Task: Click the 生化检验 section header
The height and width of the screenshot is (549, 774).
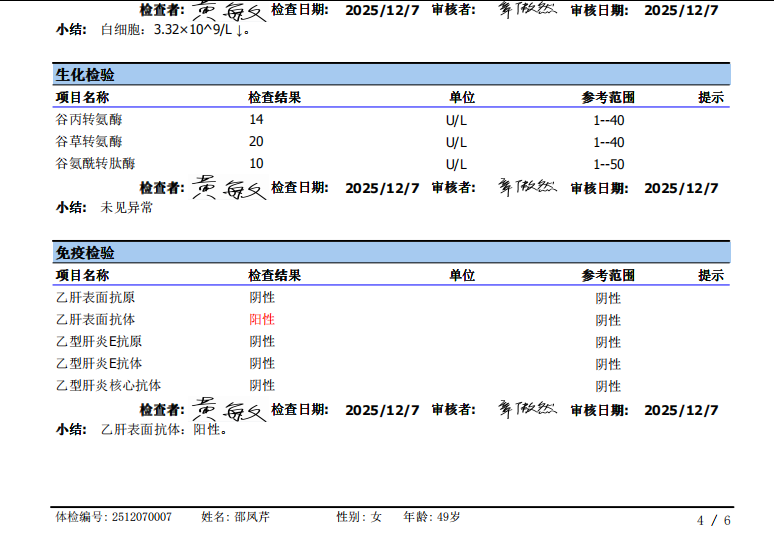Action: pos(85,75)
